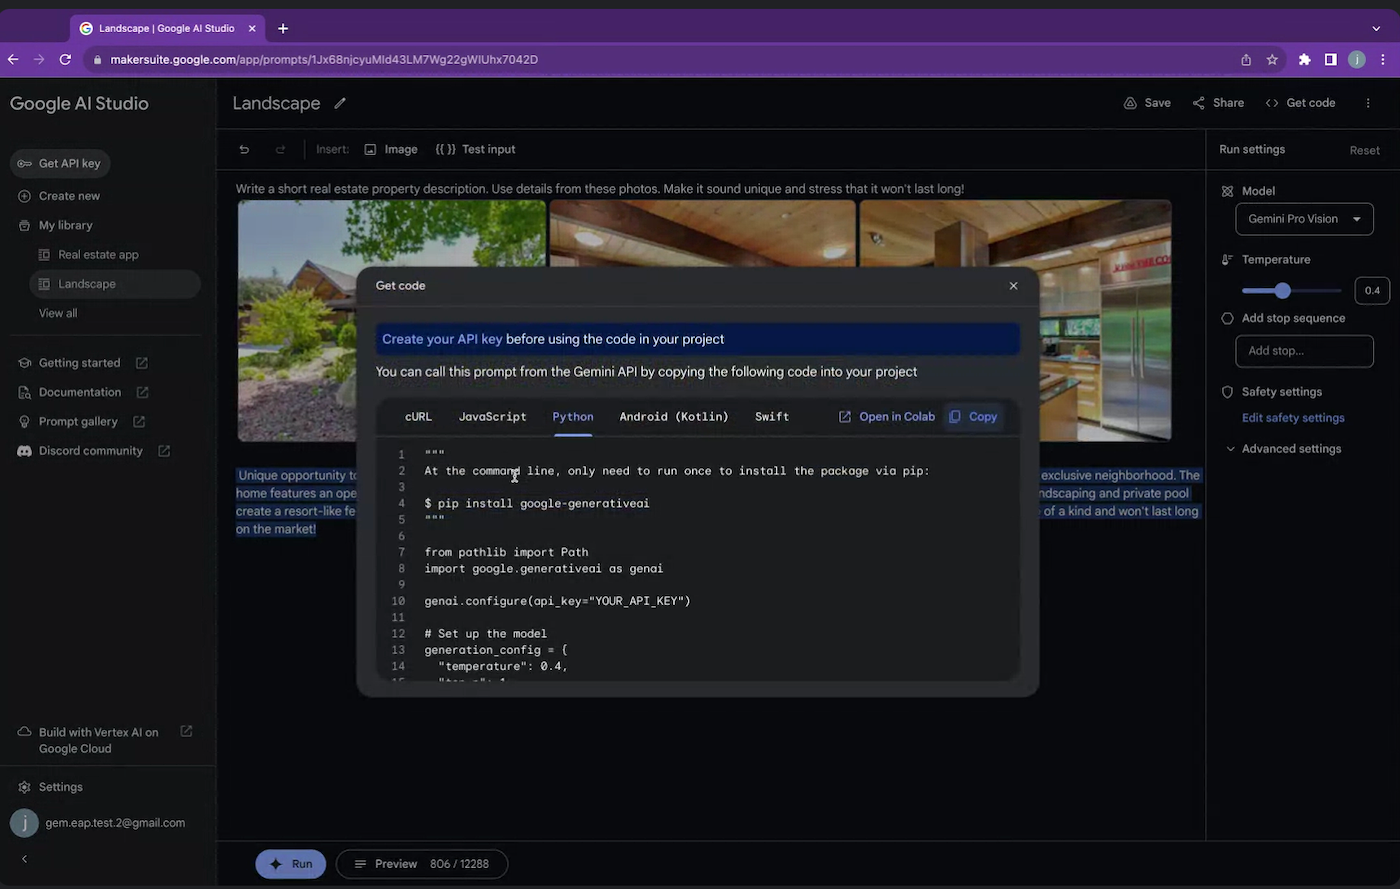1400x889 pixels.
Task: Open the Prompt gallery from sidebar
Action: click(x=75, y=421)
